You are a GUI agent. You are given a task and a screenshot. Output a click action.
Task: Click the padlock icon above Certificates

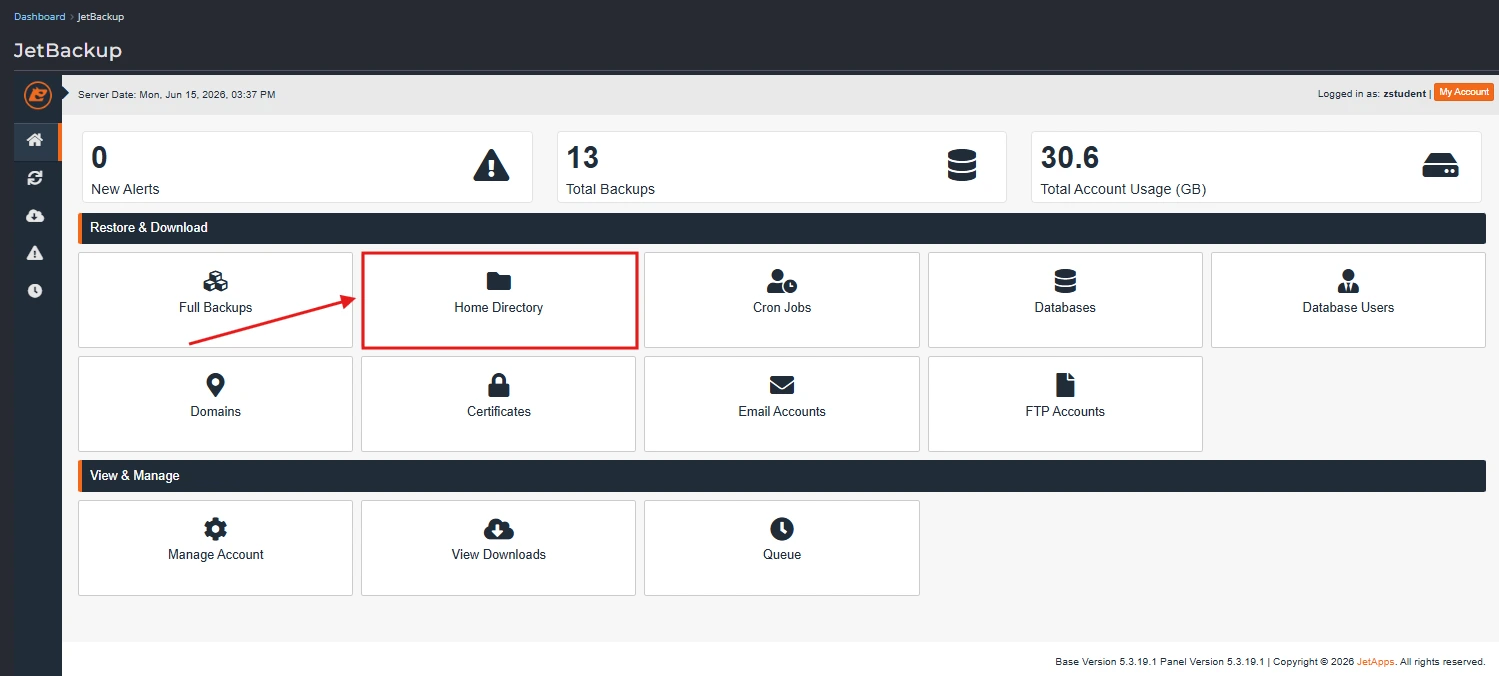[x=498, y=385]
